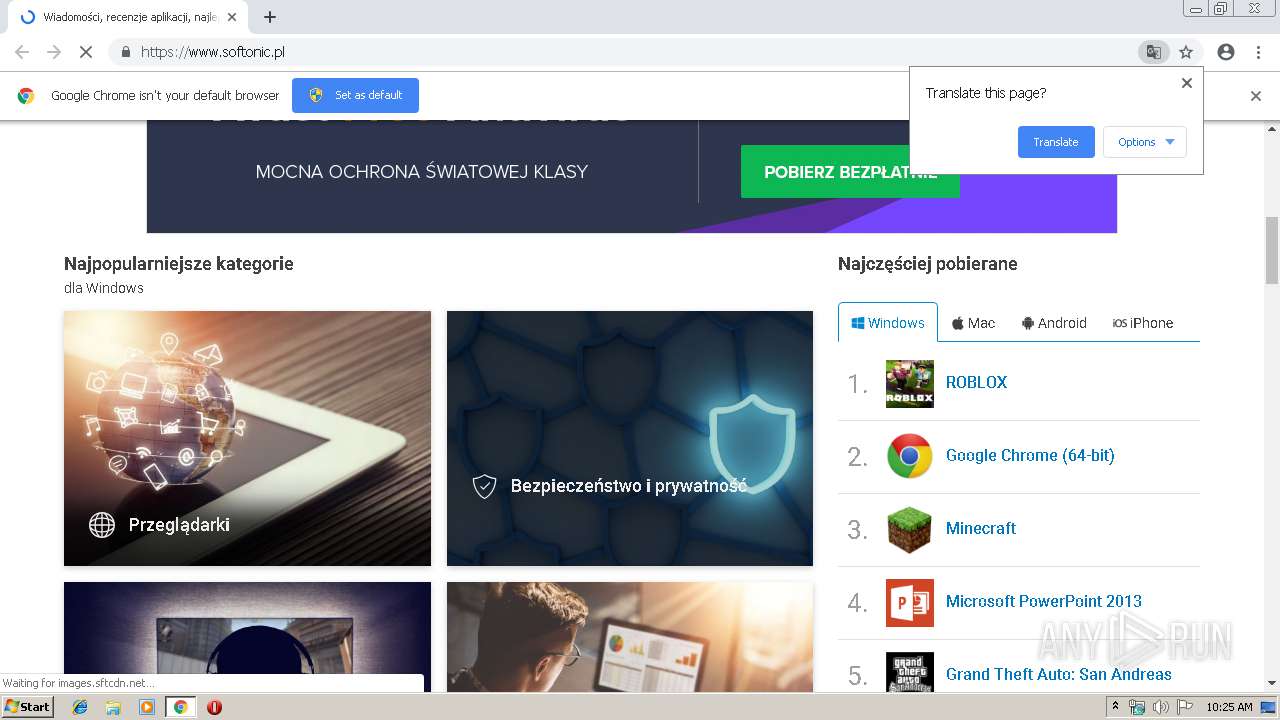This screenshot has height=720, width=1280.
Task: Open the translate icon in address bar
Action: (x=1153, y=52)
